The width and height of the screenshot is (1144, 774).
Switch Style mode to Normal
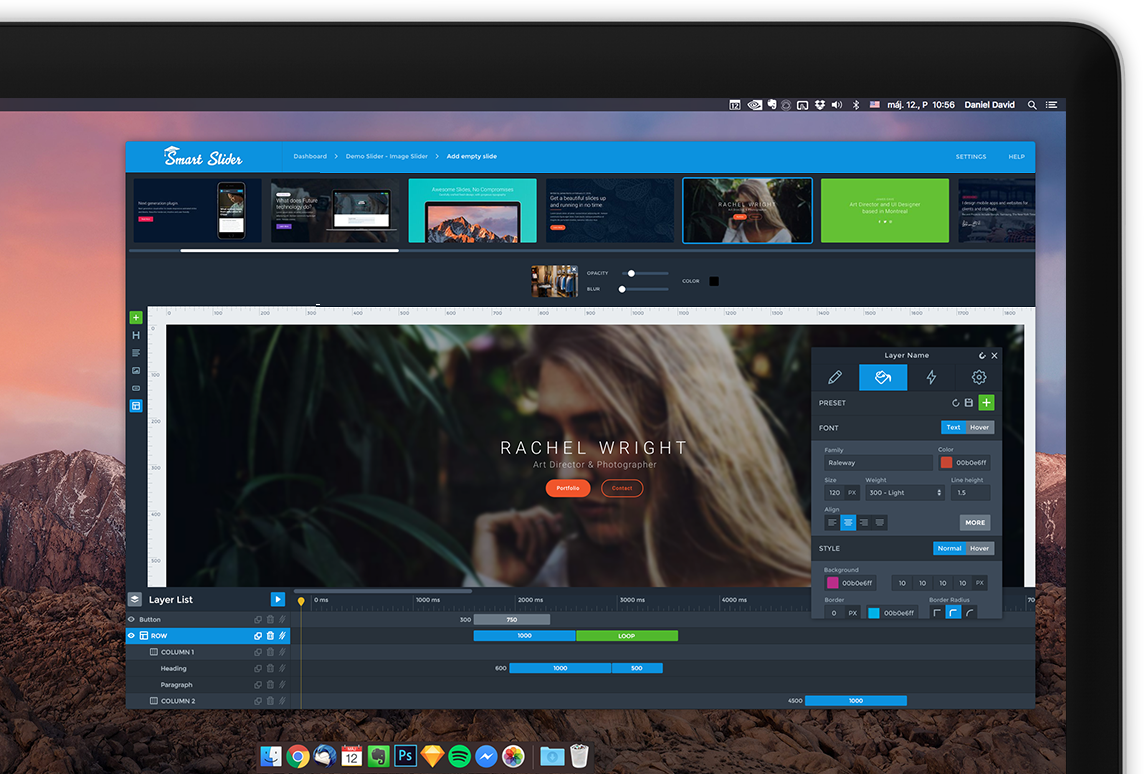click(949, 549)
